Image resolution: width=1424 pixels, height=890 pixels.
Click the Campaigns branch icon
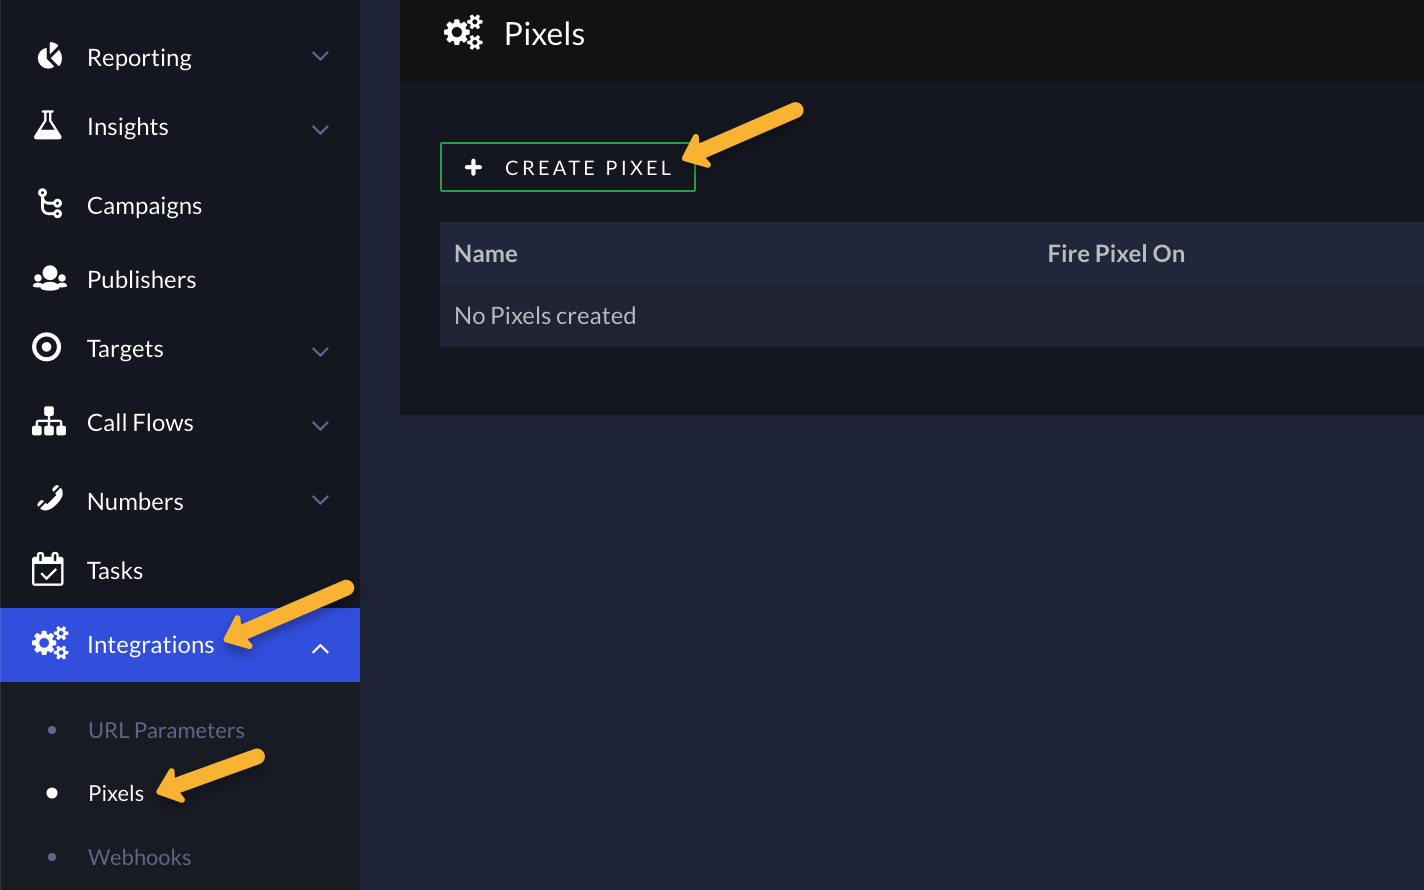(49, 204)
